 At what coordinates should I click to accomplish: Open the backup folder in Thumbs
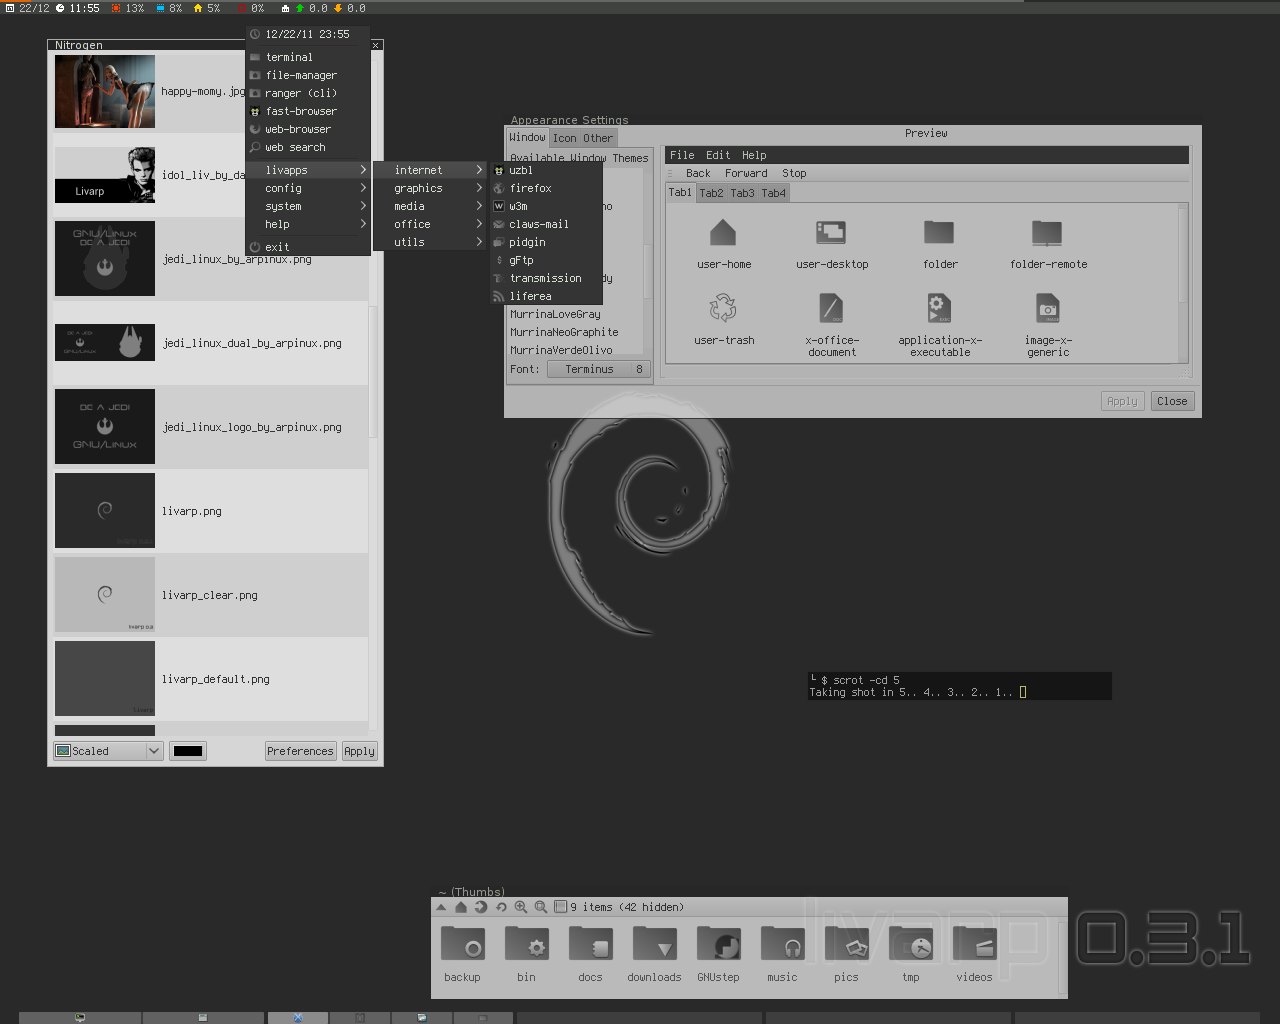(462, 944)
